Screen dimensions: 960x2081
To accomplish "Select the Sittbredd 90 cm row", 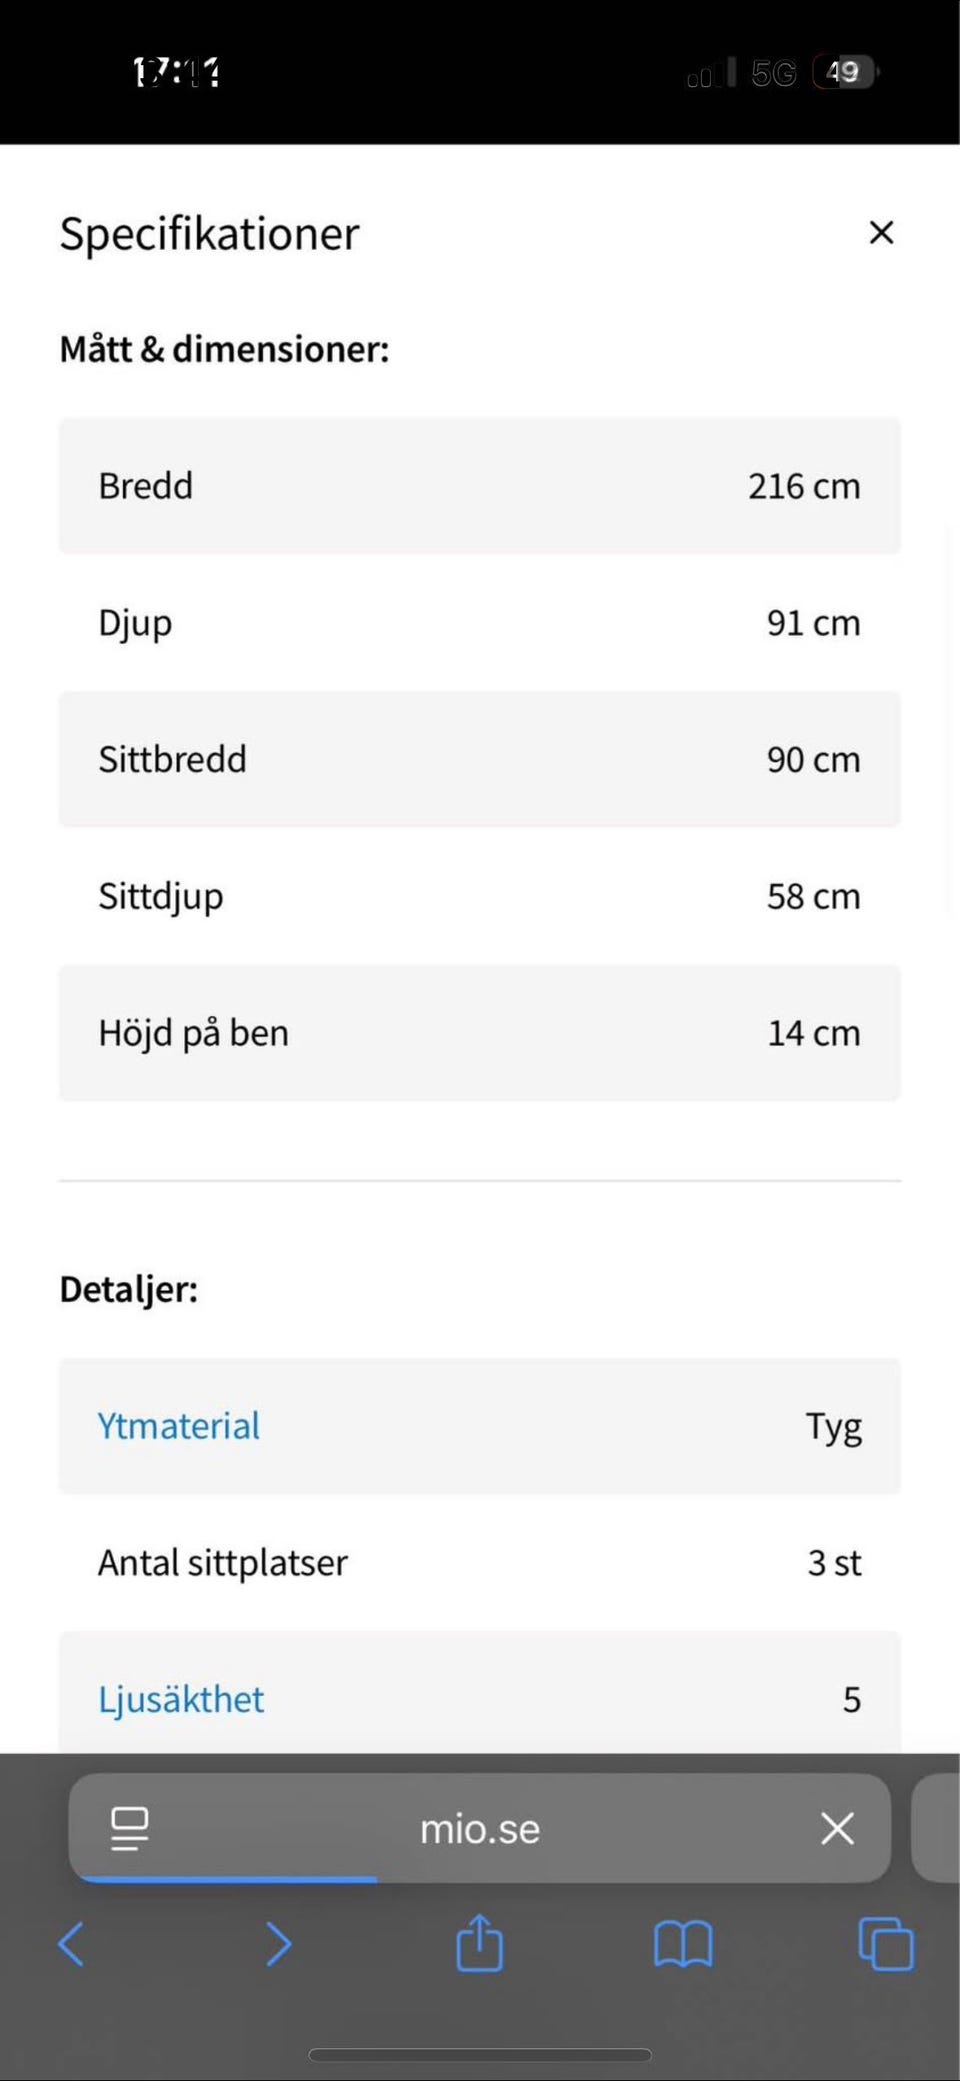I will (480, 759).
